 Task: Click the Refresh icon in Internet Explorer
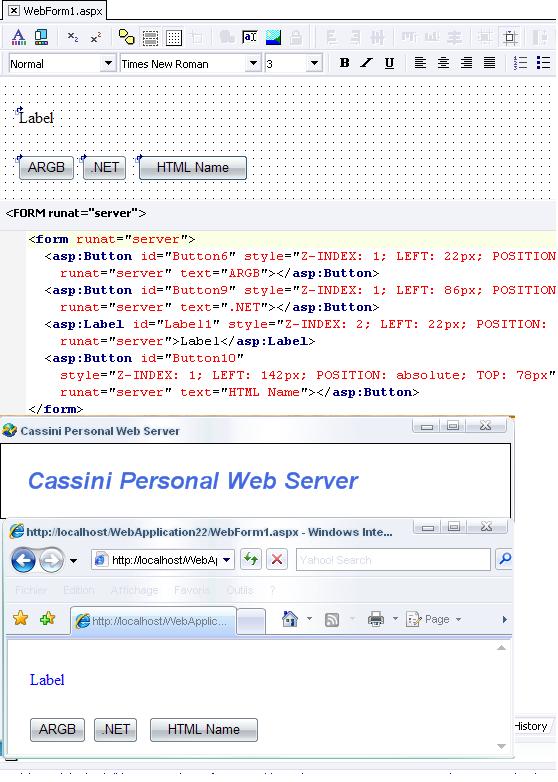pos(251,560)
